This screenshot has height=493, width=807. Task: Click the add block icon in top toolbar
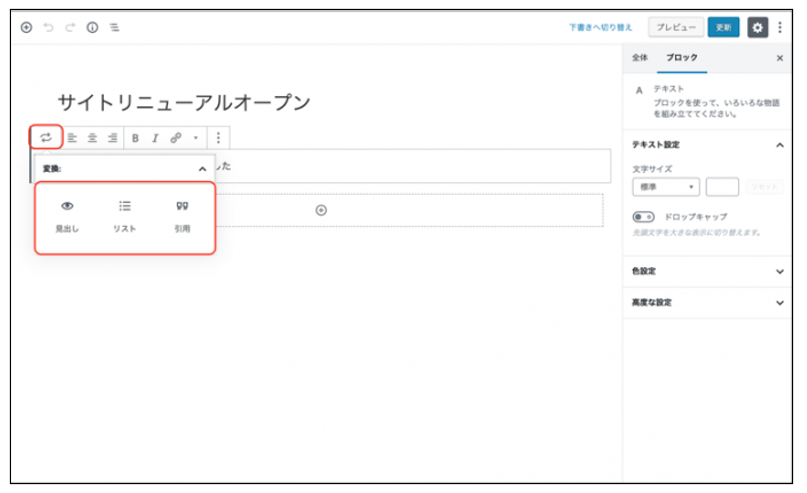point(26,28)
